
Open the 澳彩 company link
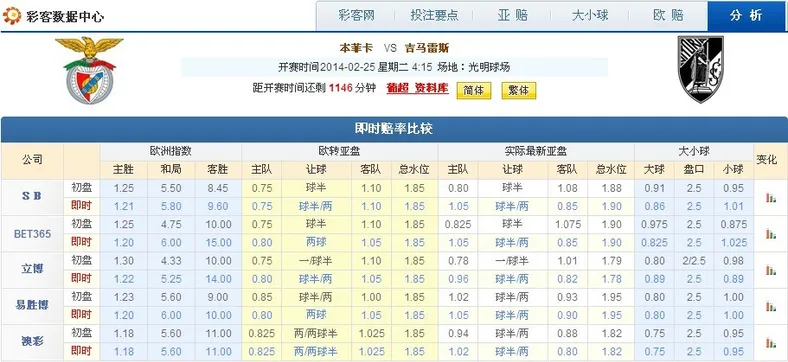tap(32, 341)
